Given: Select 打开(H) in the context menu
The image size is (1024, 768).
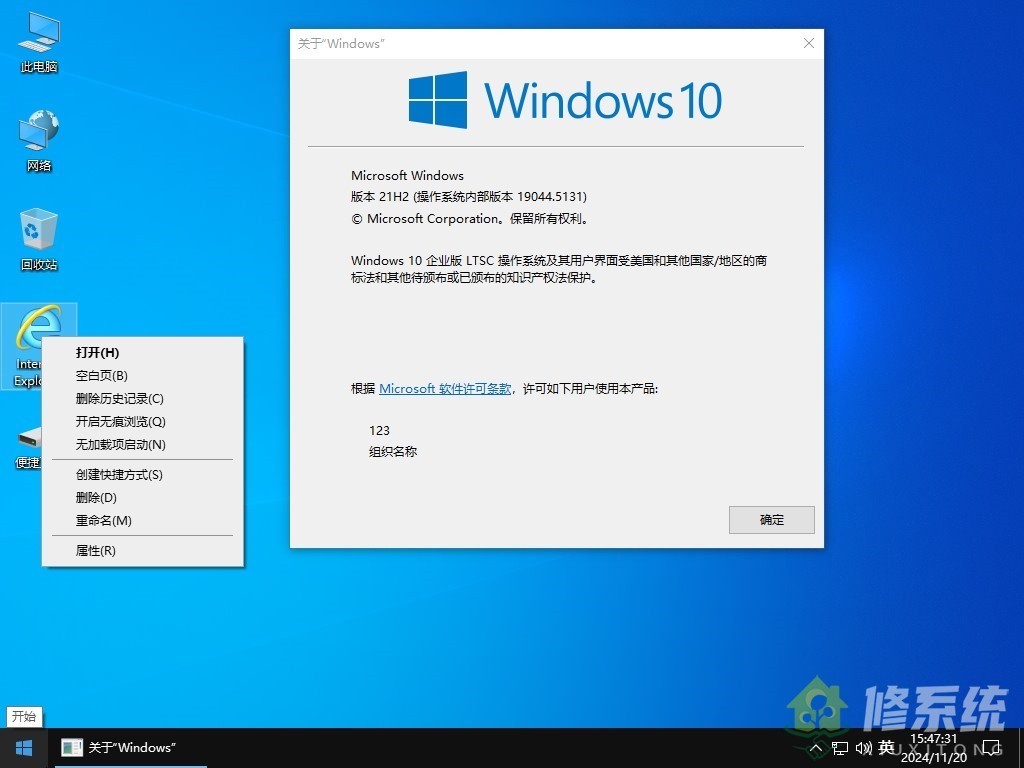Looking at the screenshot, I should click(99, 352).
